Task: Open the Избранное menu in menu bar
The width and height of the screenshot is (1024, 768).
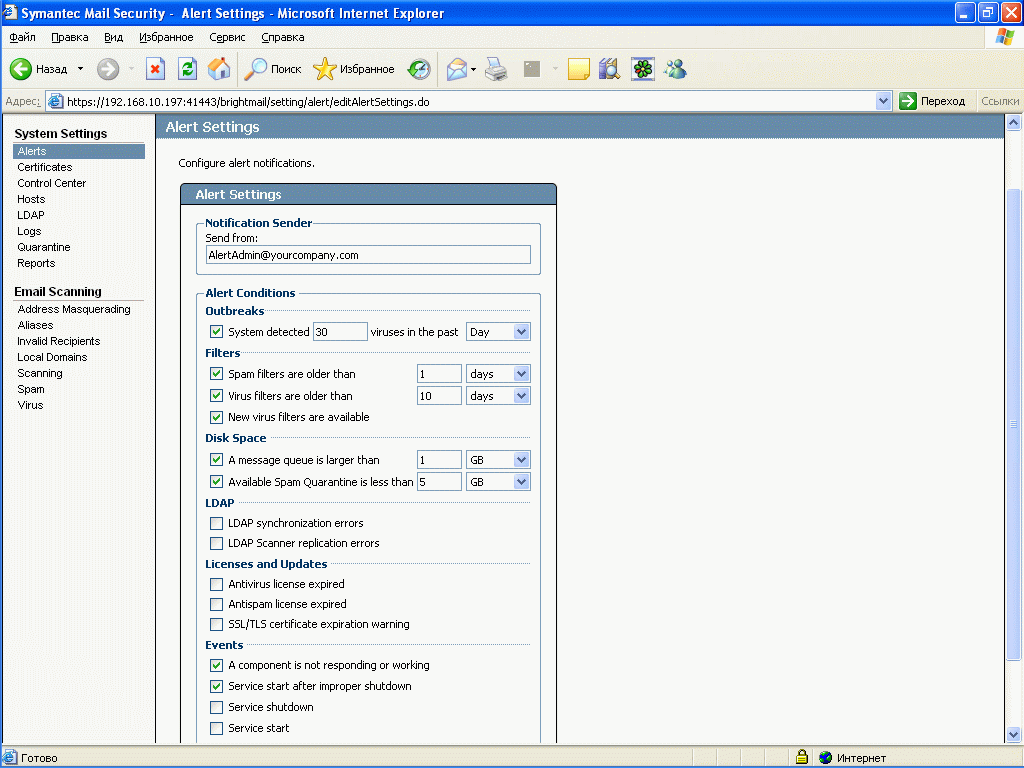Action: [x=166, y=37]
